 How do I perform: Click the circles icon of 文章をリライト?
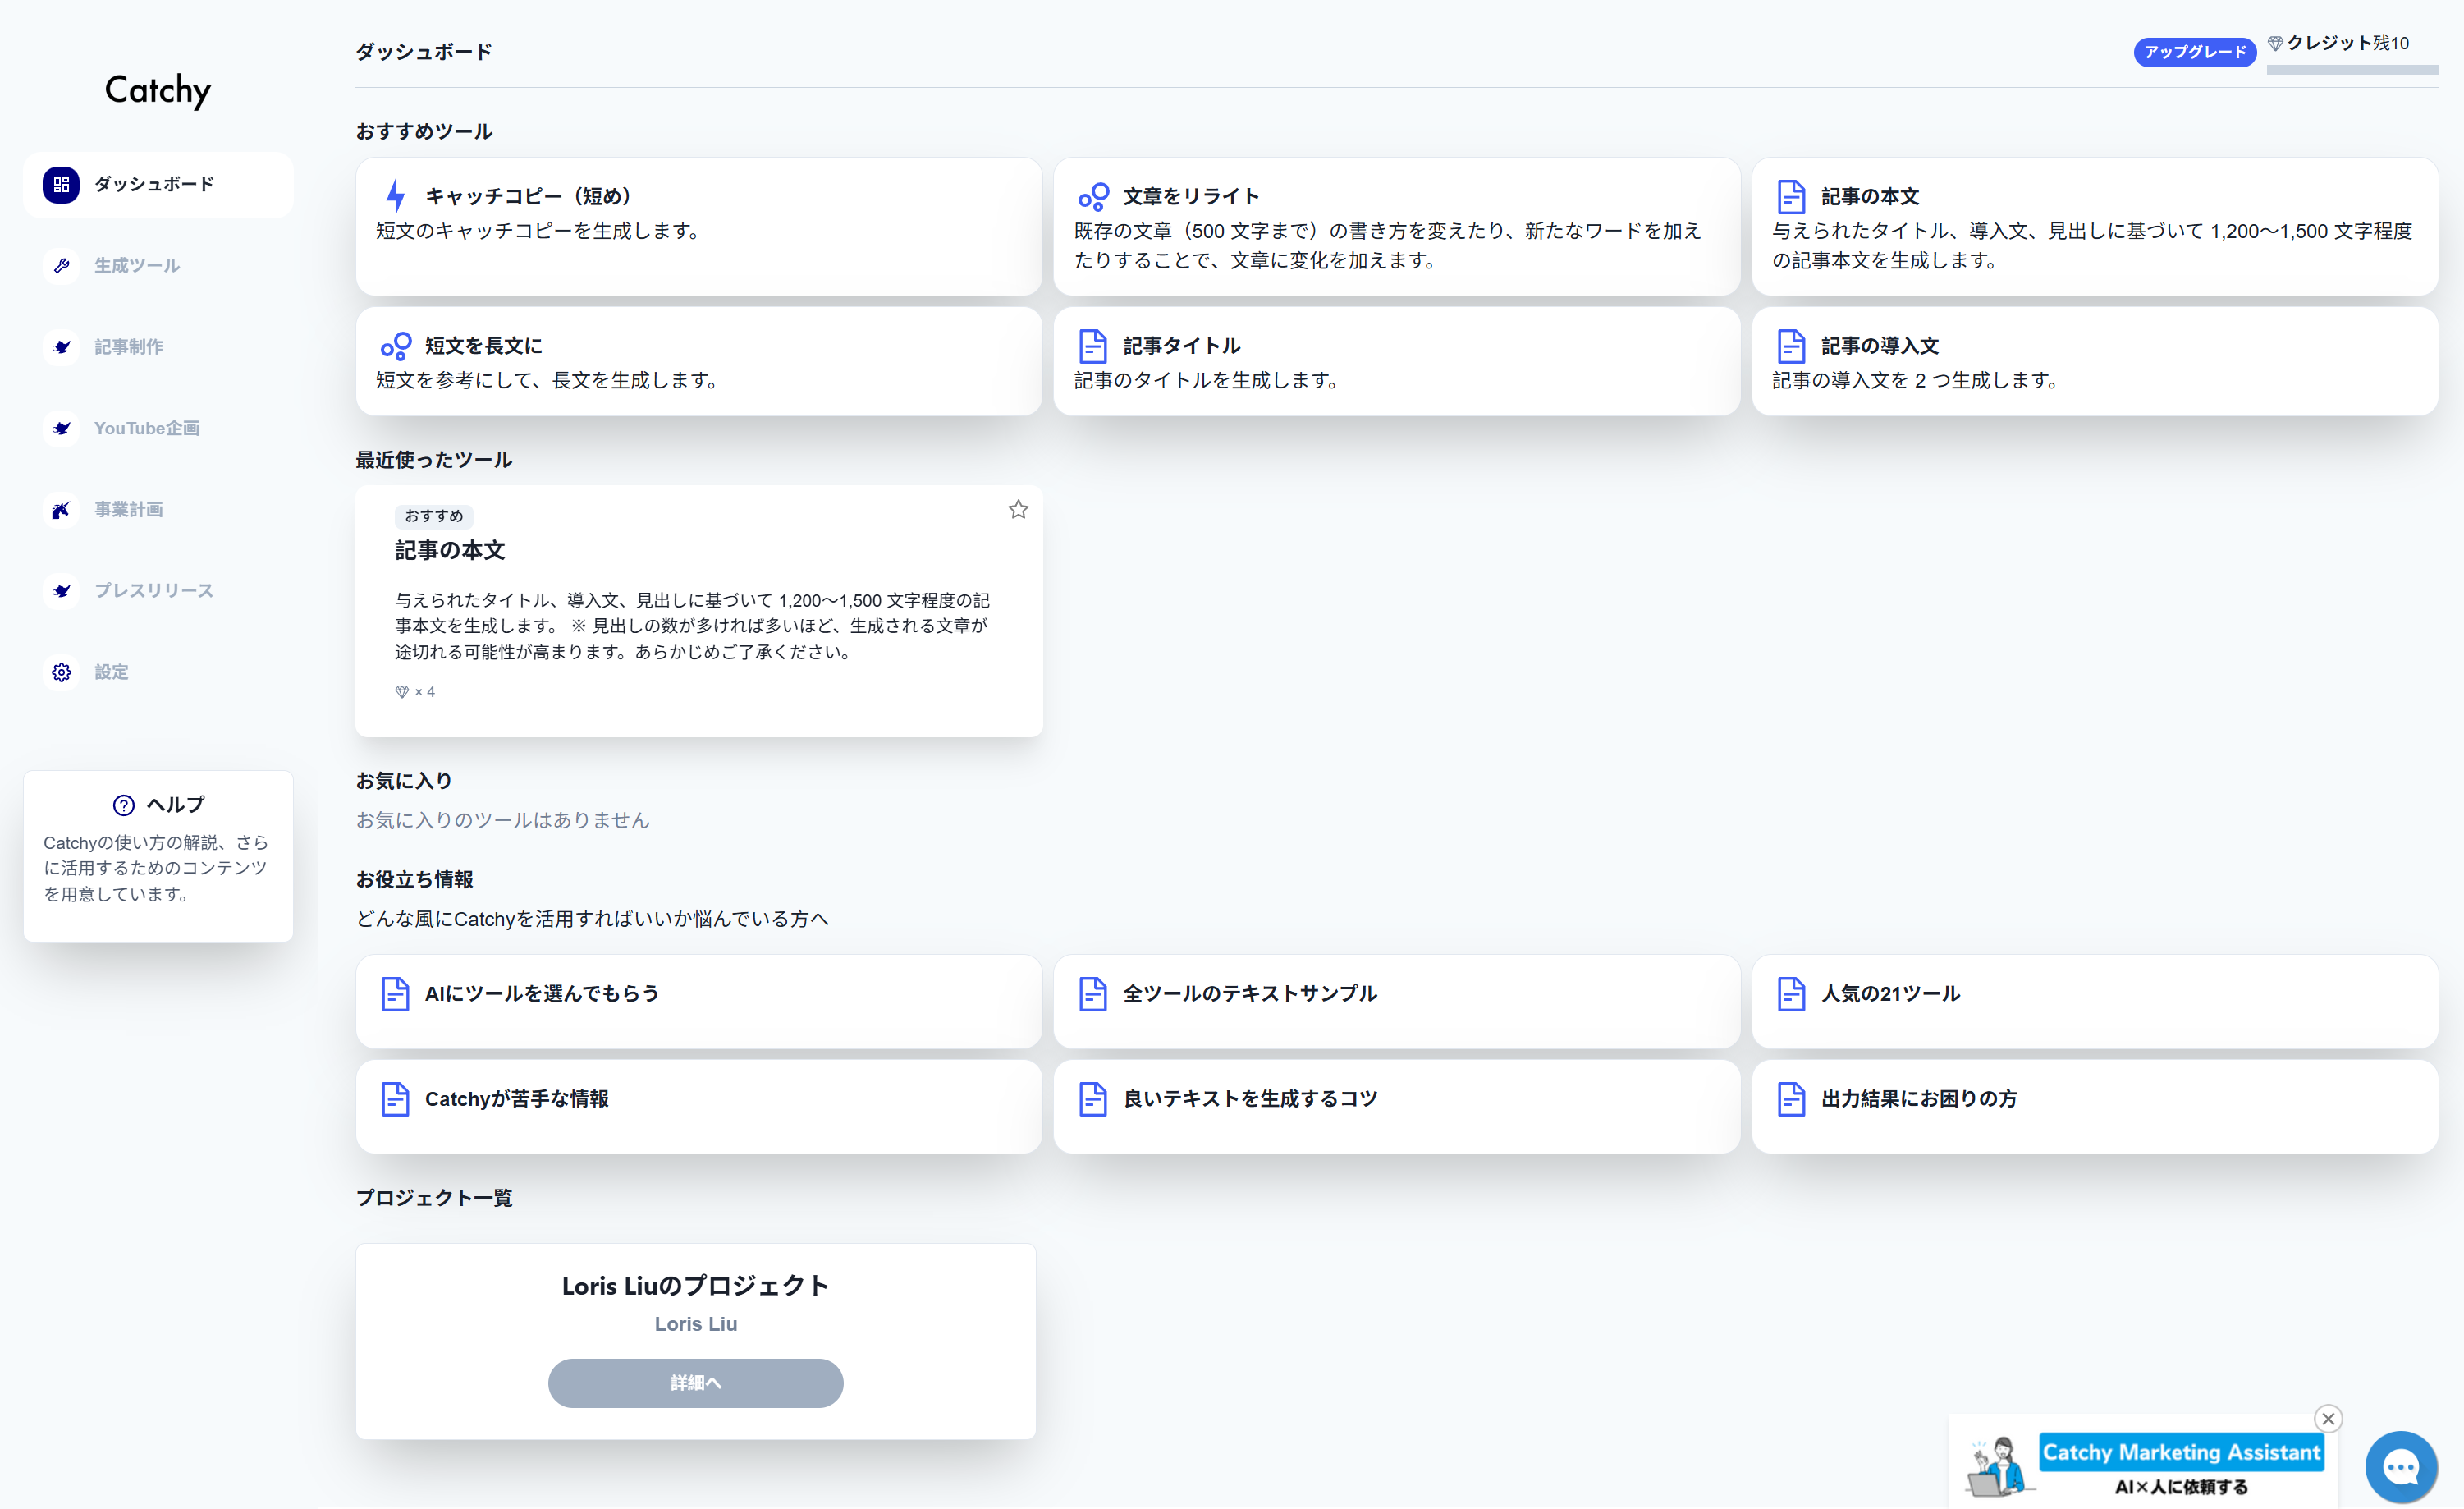pos(1093,196)
